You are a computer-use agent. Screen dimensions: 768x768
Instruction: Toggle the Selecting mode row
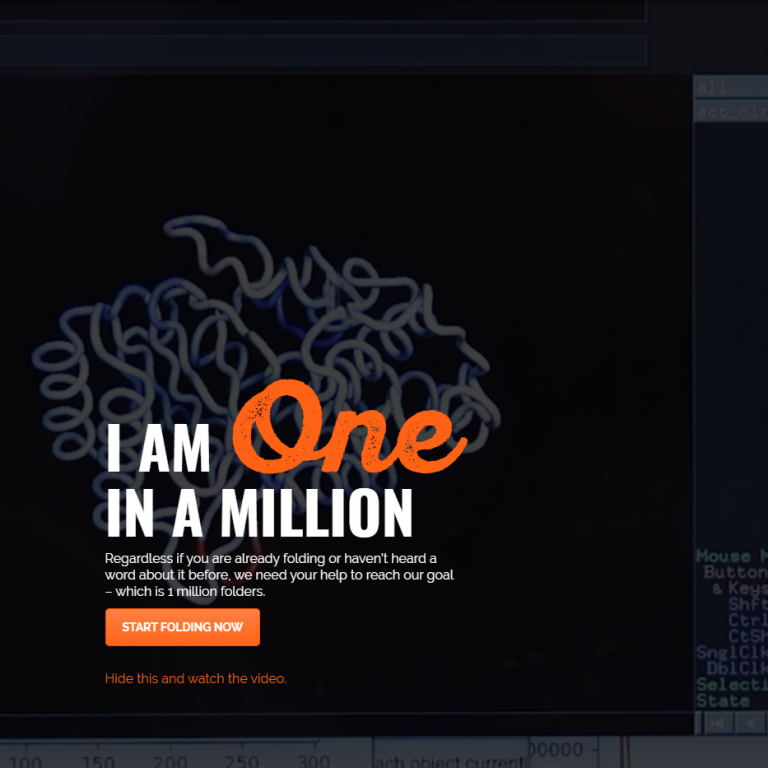tap(732, 684)
